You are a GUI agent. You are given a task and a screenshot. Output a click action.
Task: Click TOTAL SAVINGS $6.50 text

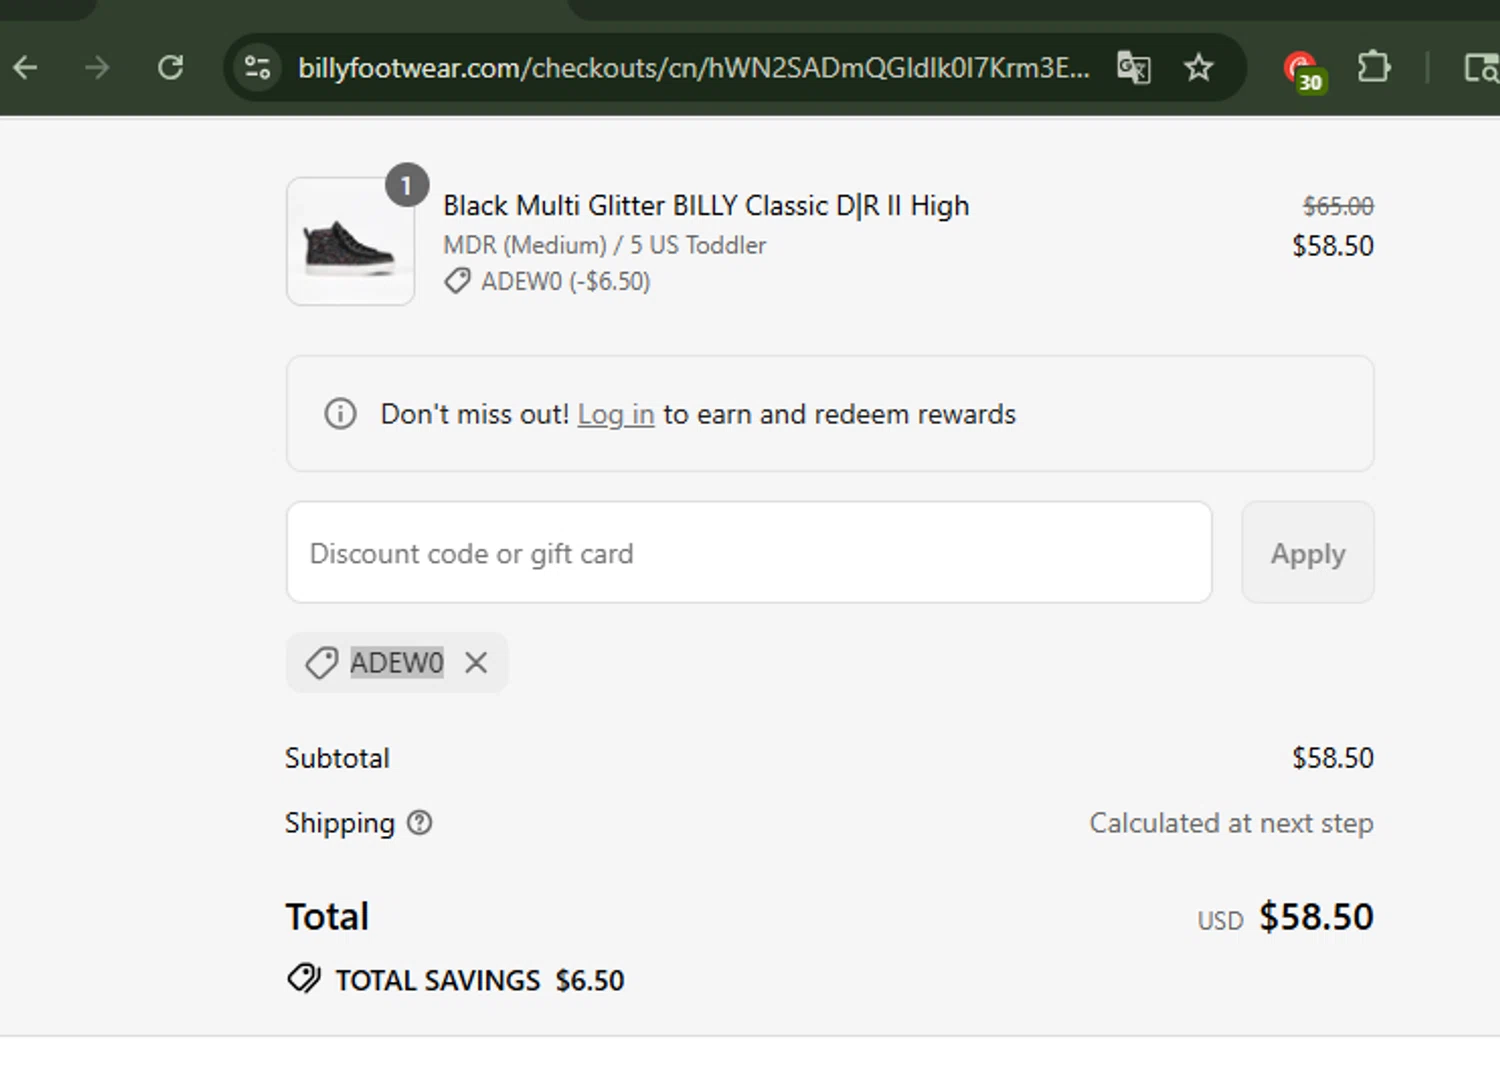pos(480,980)
